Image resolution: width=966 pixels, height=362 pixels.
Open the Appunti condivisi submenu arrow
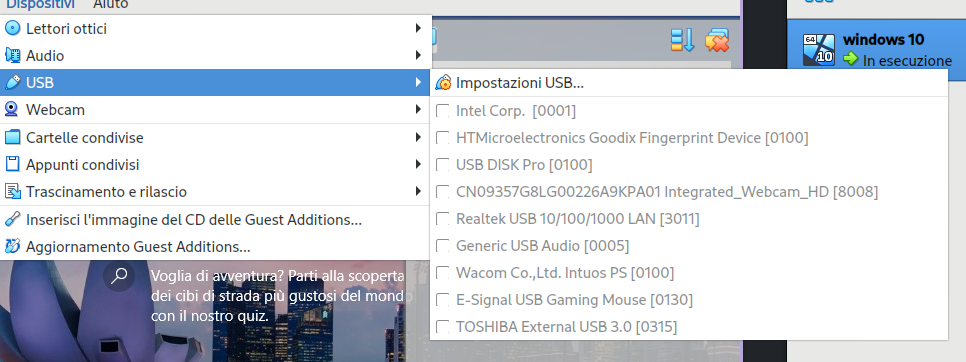coord(418,164)
